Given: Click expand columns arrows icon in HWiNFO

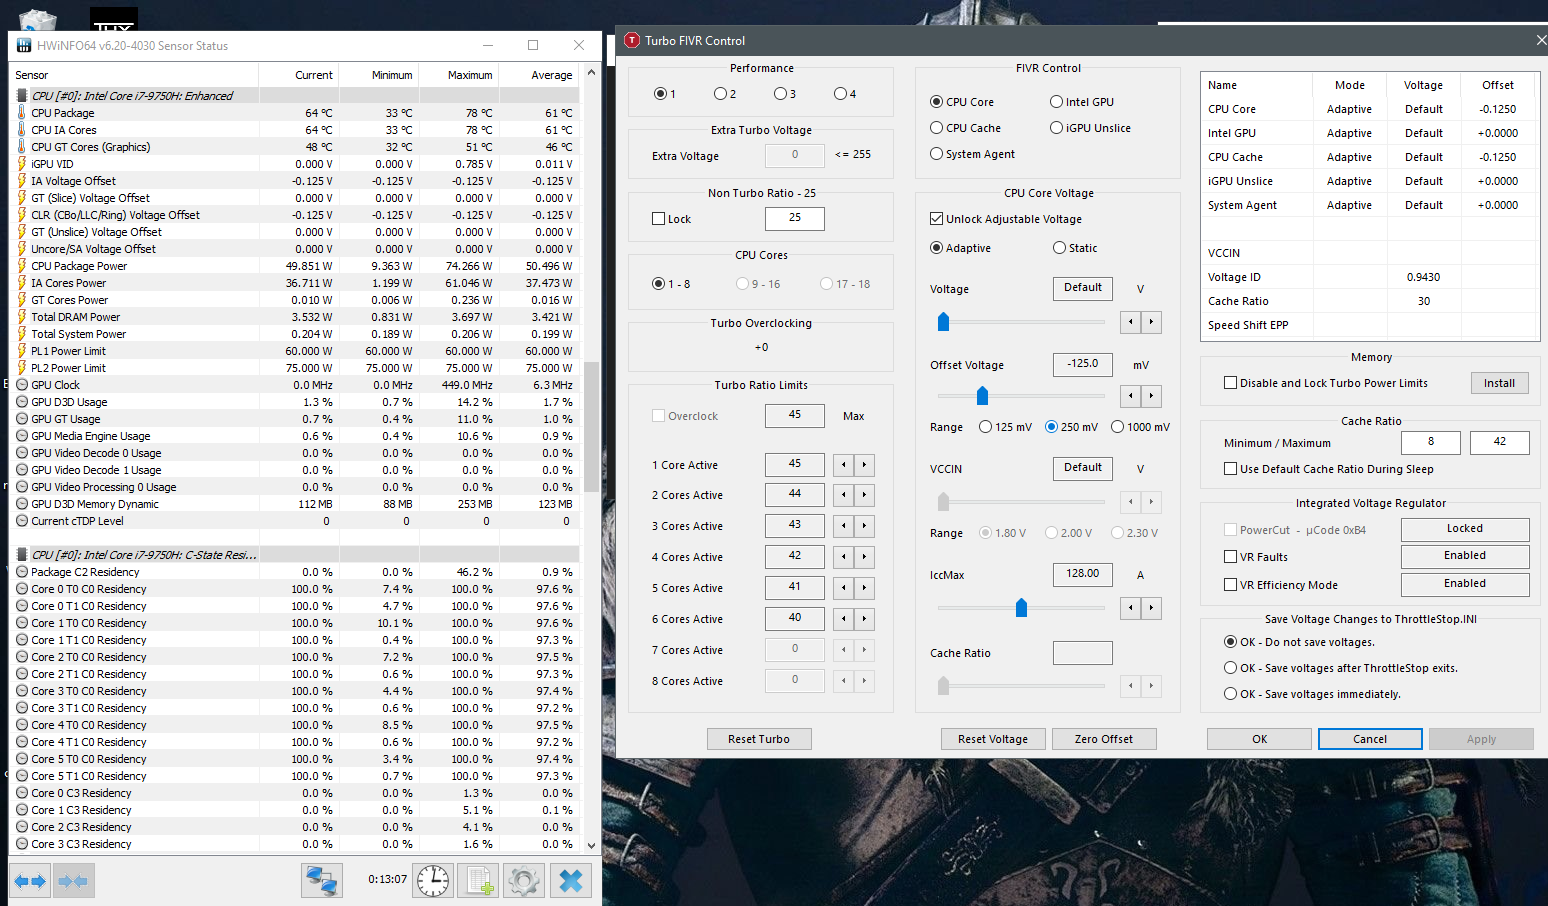Looking at the screenshot, I should coord(29,881).
